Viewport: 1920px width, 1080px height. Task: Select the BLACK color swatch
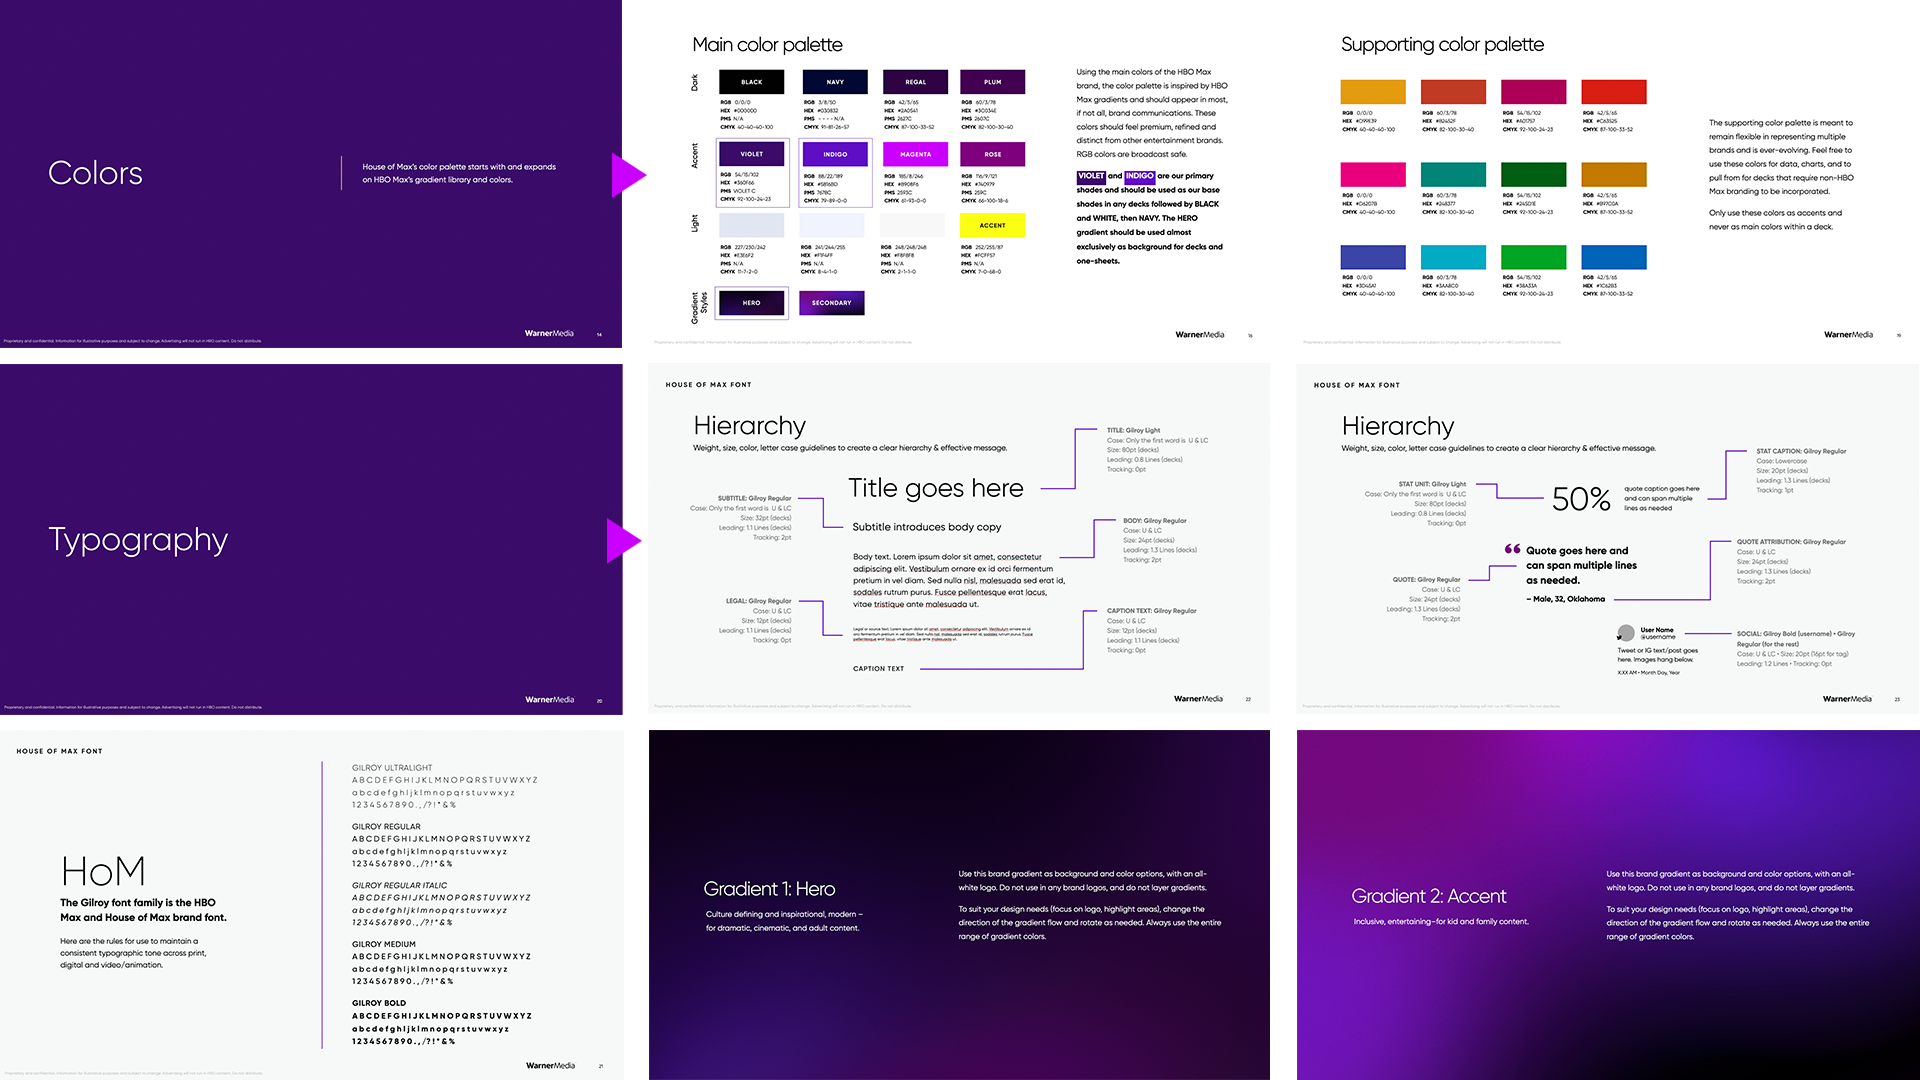click(x=751, y=82)
